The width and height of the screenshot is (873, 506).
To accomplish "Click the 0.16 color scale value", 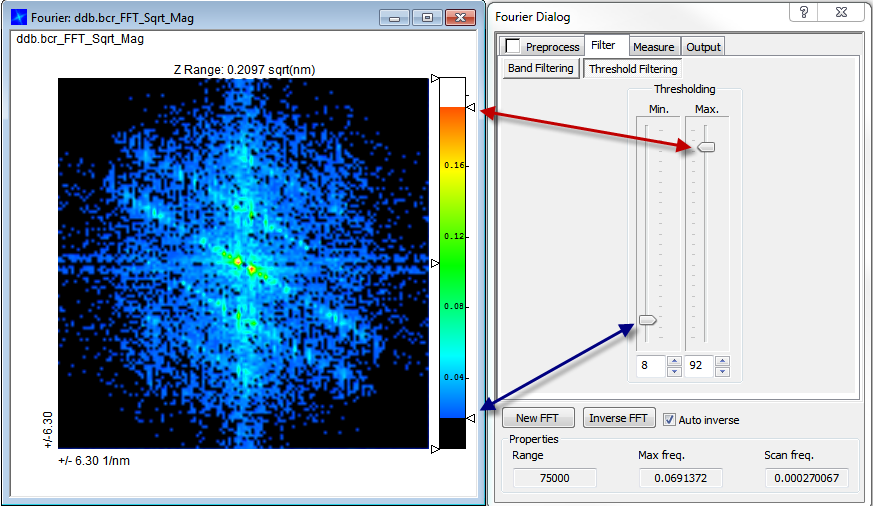I will (454, 165).
